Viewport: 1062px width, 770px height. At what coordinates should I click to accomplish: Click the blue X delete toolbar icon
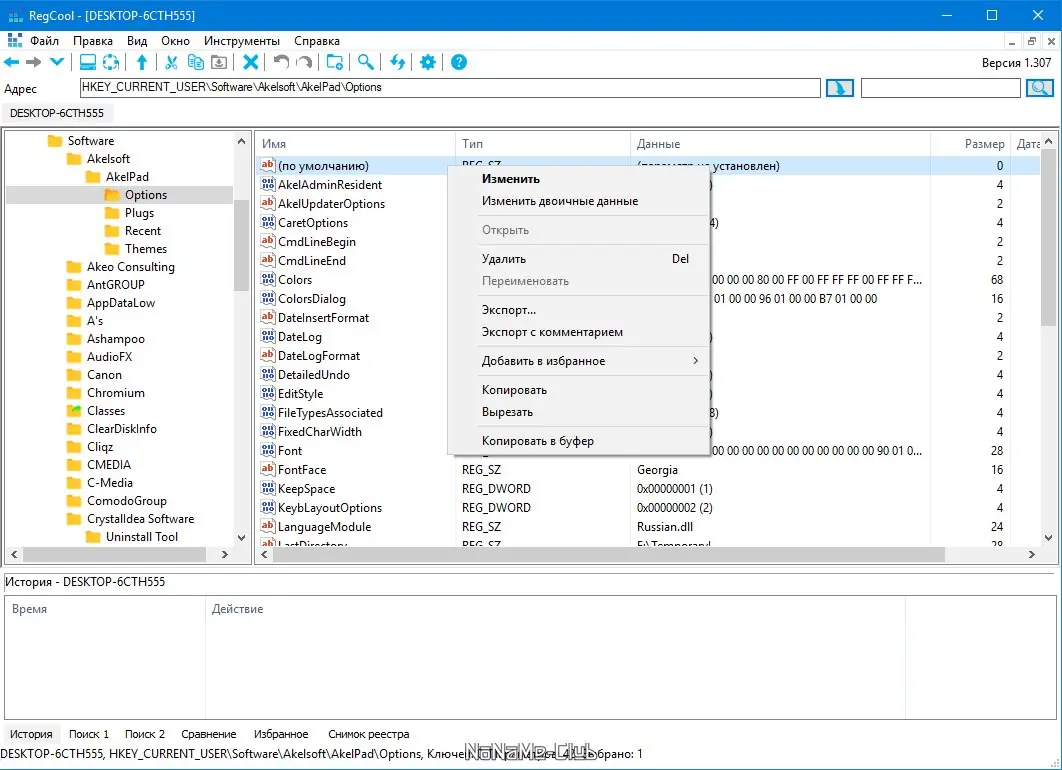coord(251,63)
